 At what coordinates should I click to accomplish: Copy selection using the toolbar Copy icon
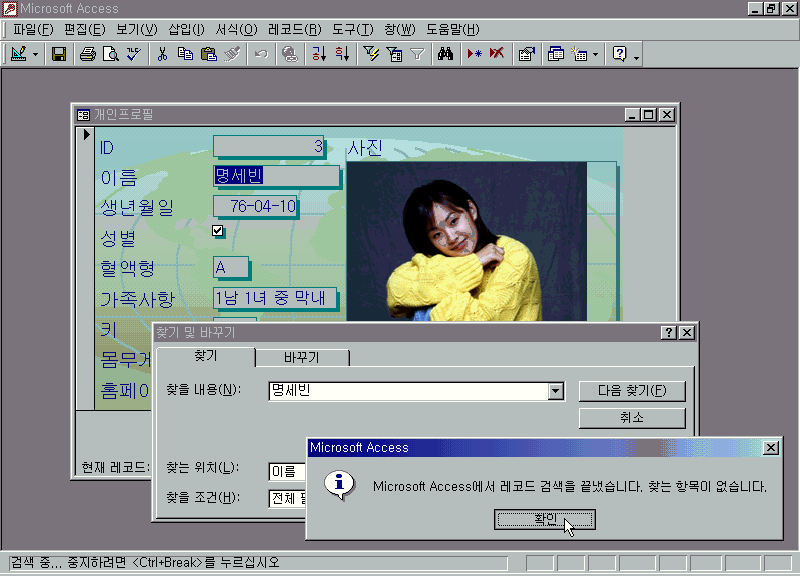185,54
